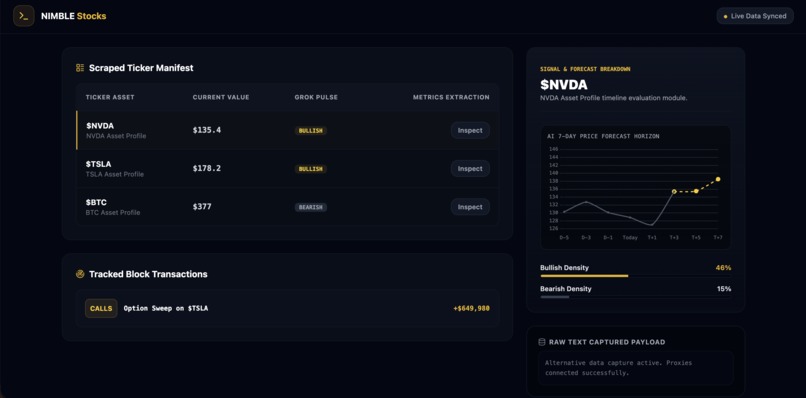Click the Tracked Block Transactions icon
Viewport: 806px width, 398px height.
[80, 274]
